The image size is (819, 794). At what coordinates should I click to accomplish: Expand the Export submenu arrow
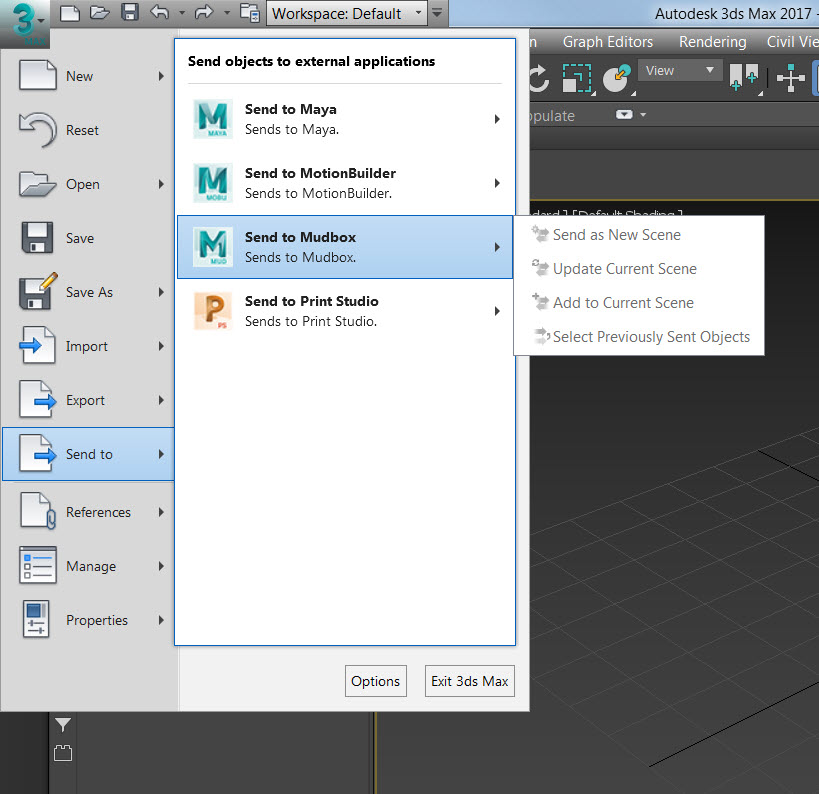click(x=161, y=401)
